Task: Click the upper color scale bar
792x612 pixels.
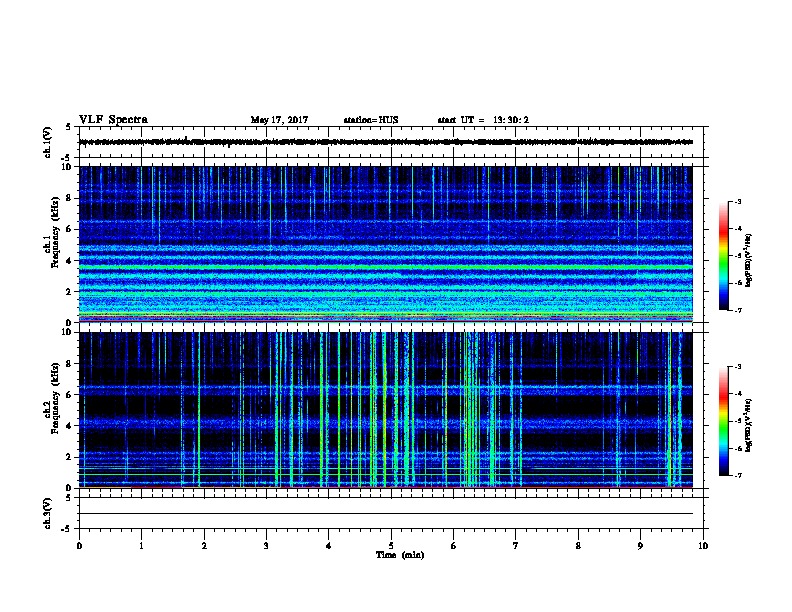Action: [x=723, y=256]
